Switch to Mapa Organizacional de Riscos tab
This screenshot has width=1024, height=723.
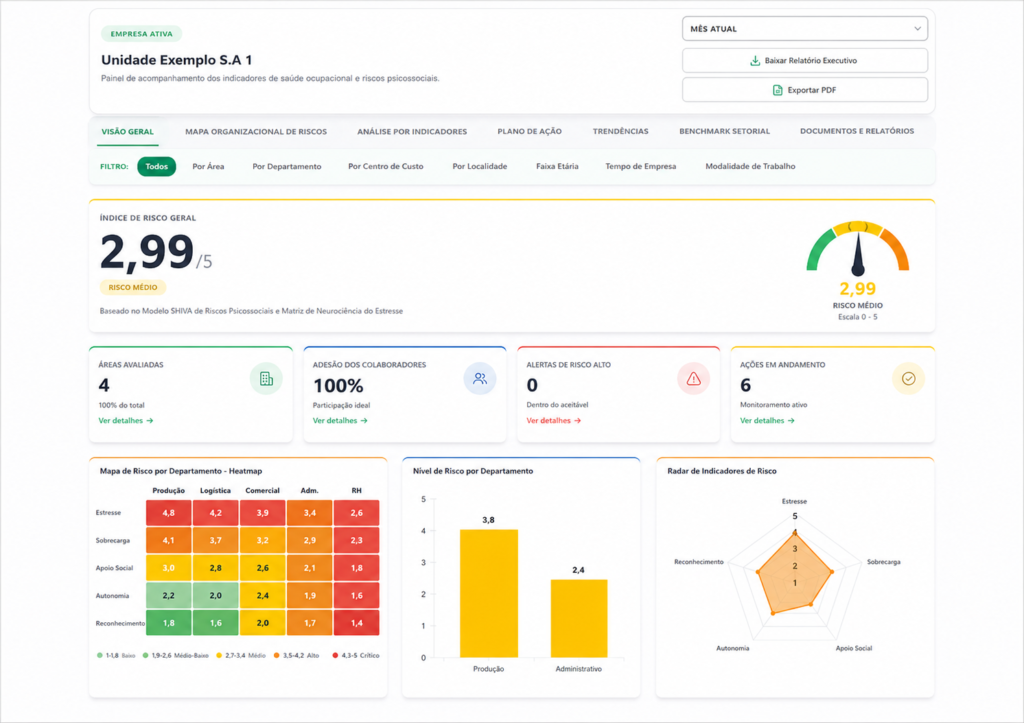pyautogui.click(x=256, y=131)
